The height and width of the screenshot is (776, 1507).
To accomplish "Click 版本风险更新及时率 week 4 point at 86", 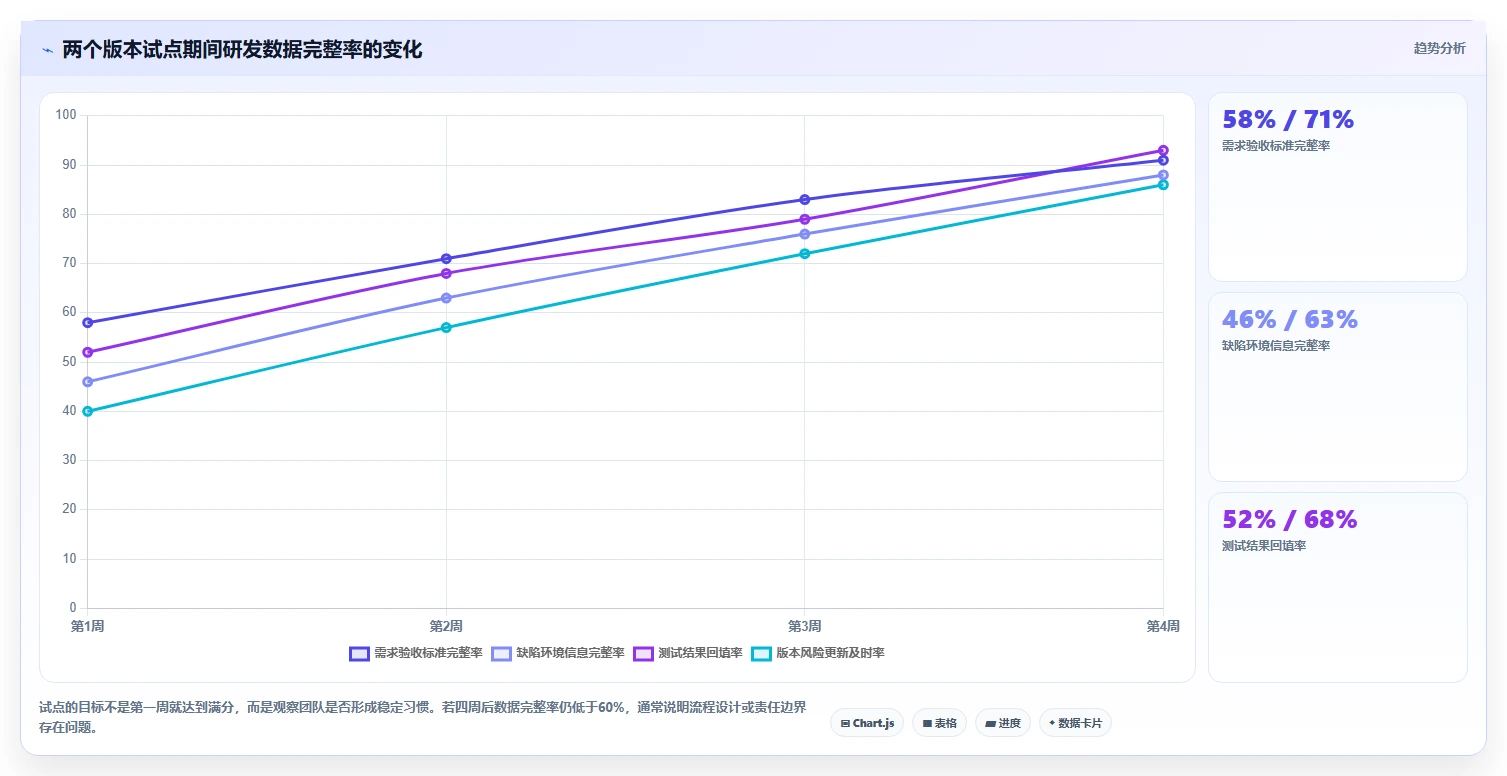I will [x=1163, y=185].
